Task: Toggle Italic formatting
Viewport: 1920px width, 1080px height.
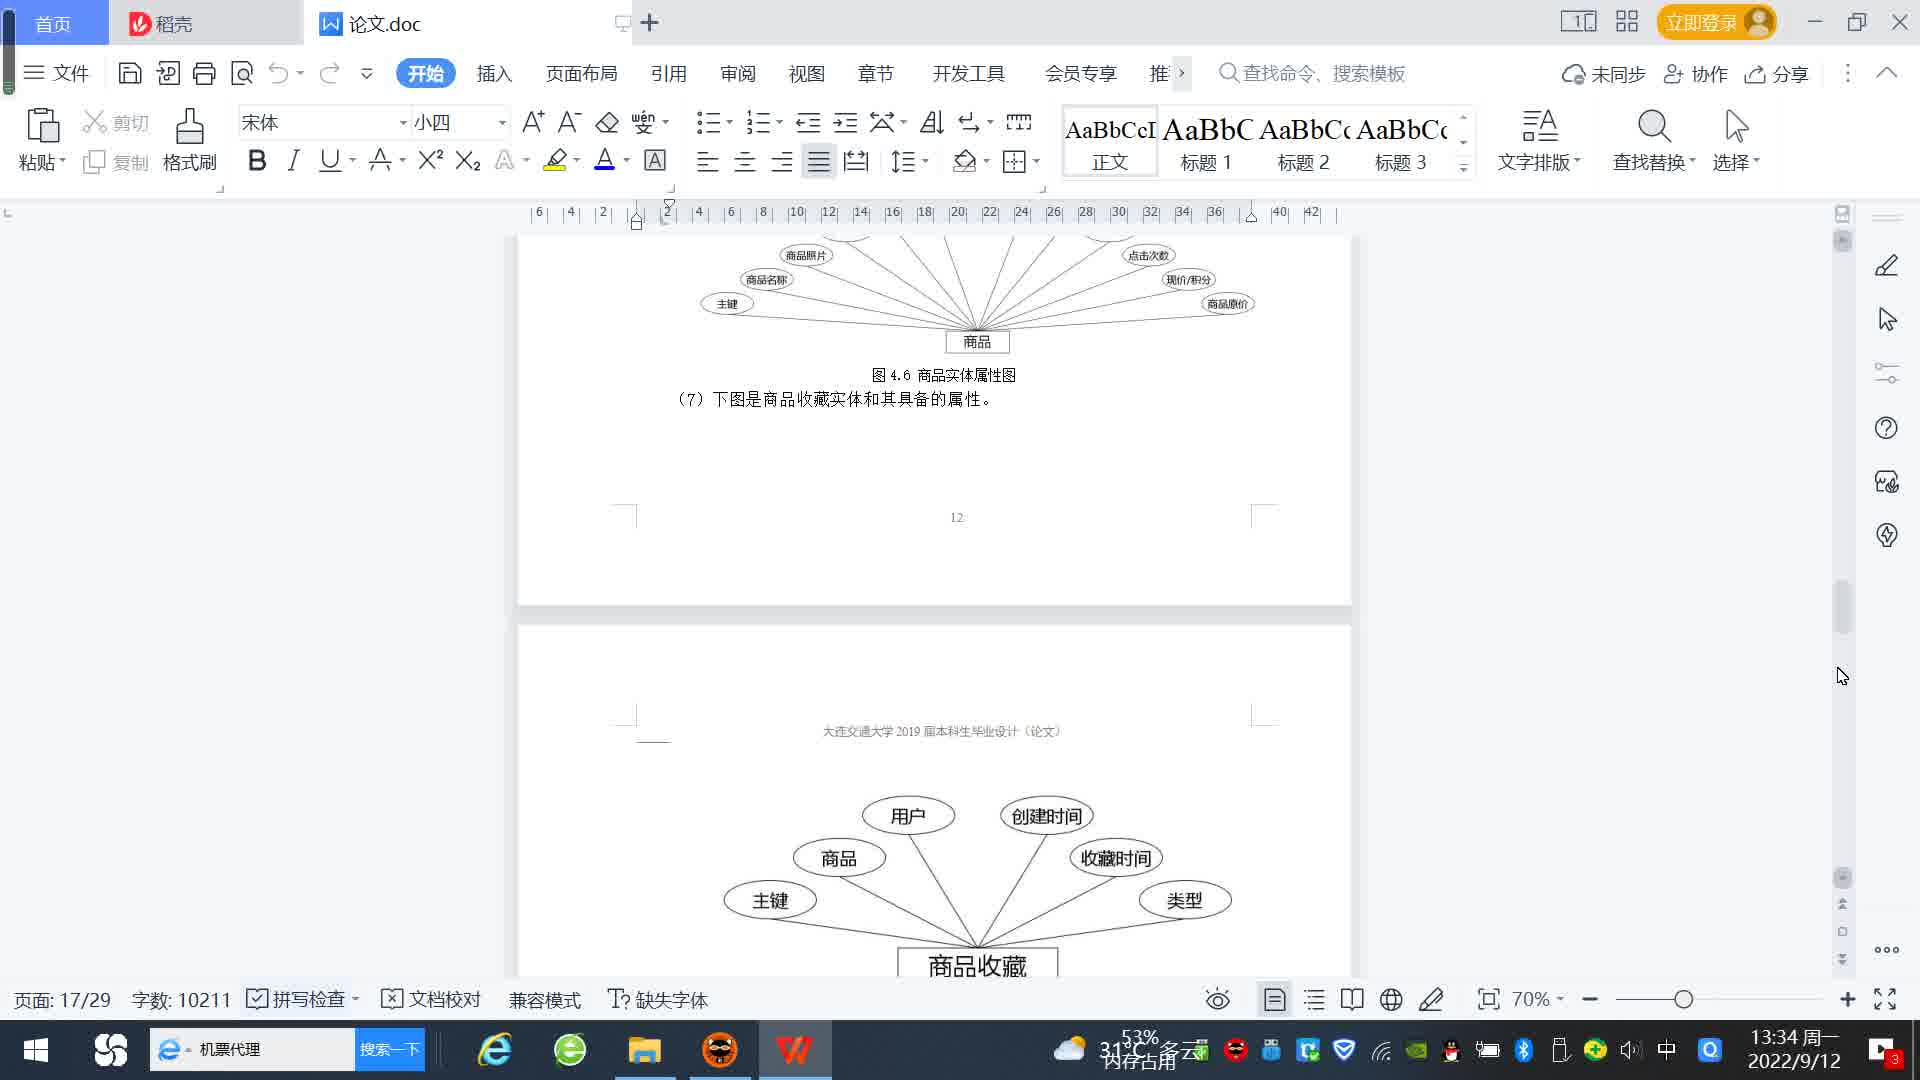Action: (293, 161)
